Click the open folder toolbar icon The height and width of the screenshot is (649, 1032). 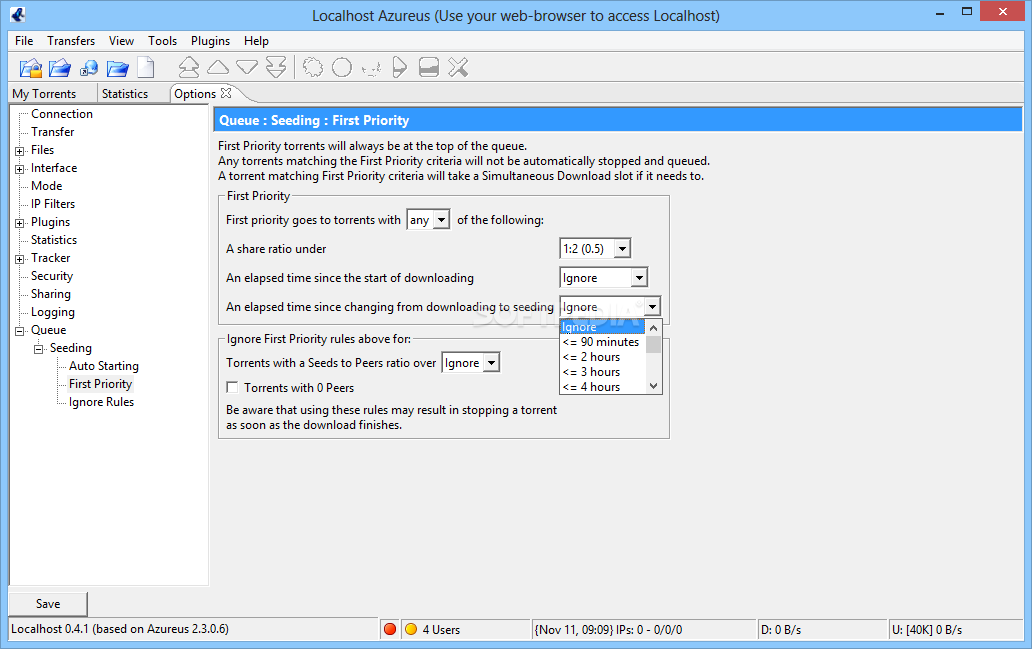click(x=118, y=67)
